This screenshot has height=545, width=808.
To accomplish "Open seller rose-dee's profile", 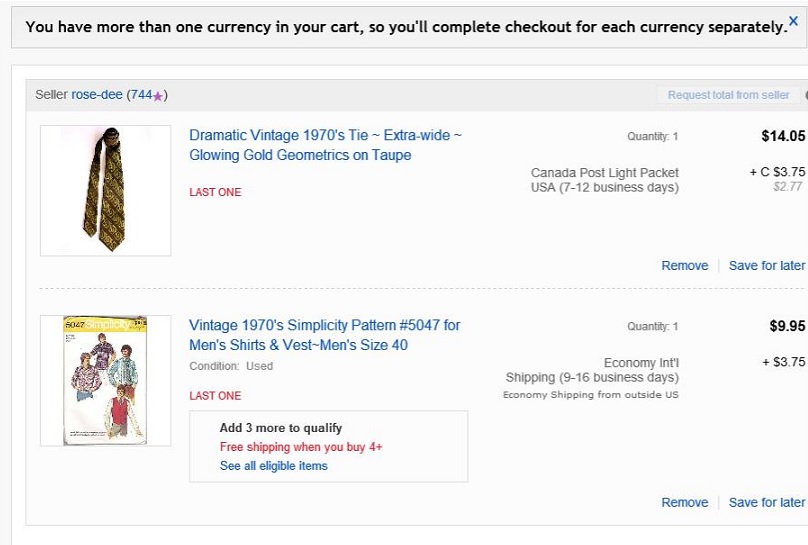I will coord(97,95).
